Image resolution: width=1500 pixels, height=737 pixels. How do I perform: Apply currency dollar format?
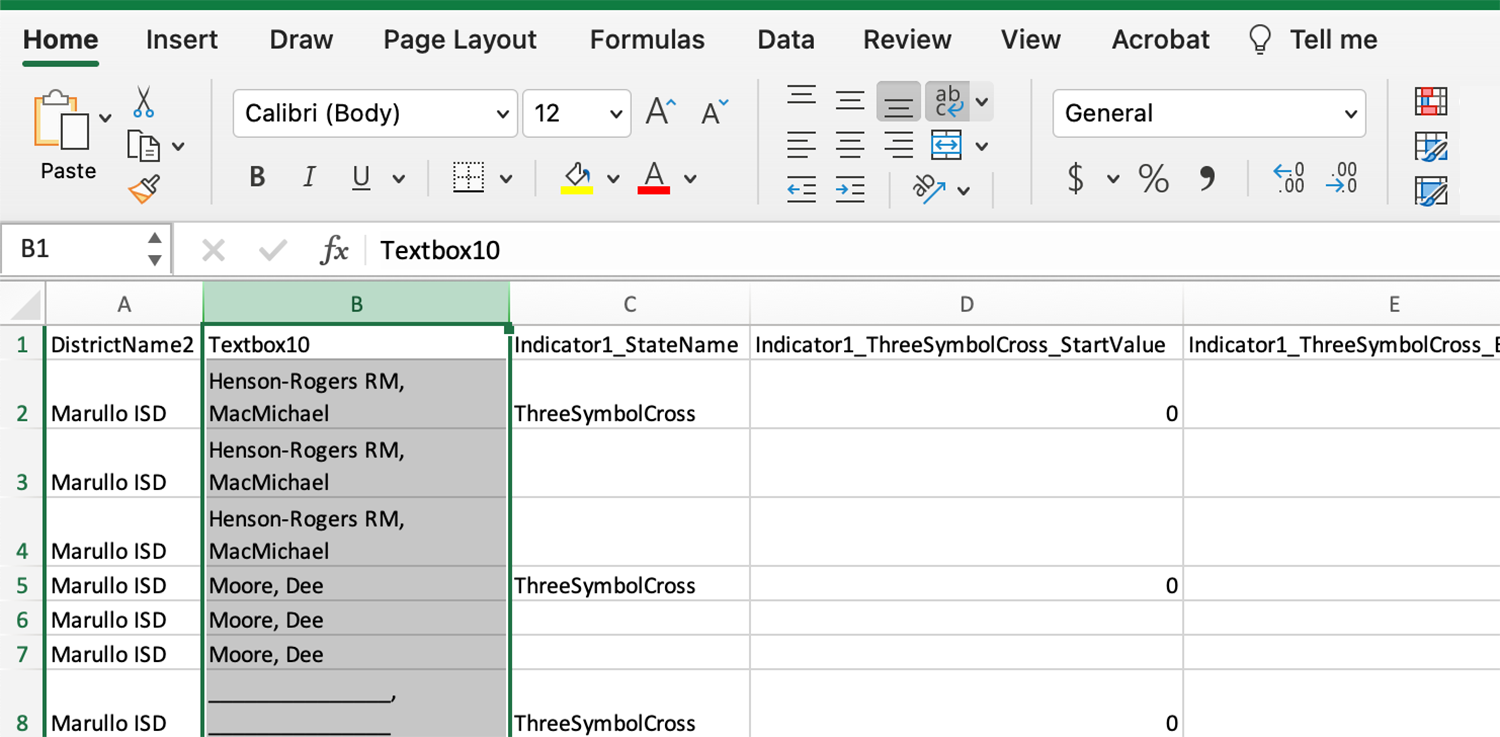(x=1076, y=179)
